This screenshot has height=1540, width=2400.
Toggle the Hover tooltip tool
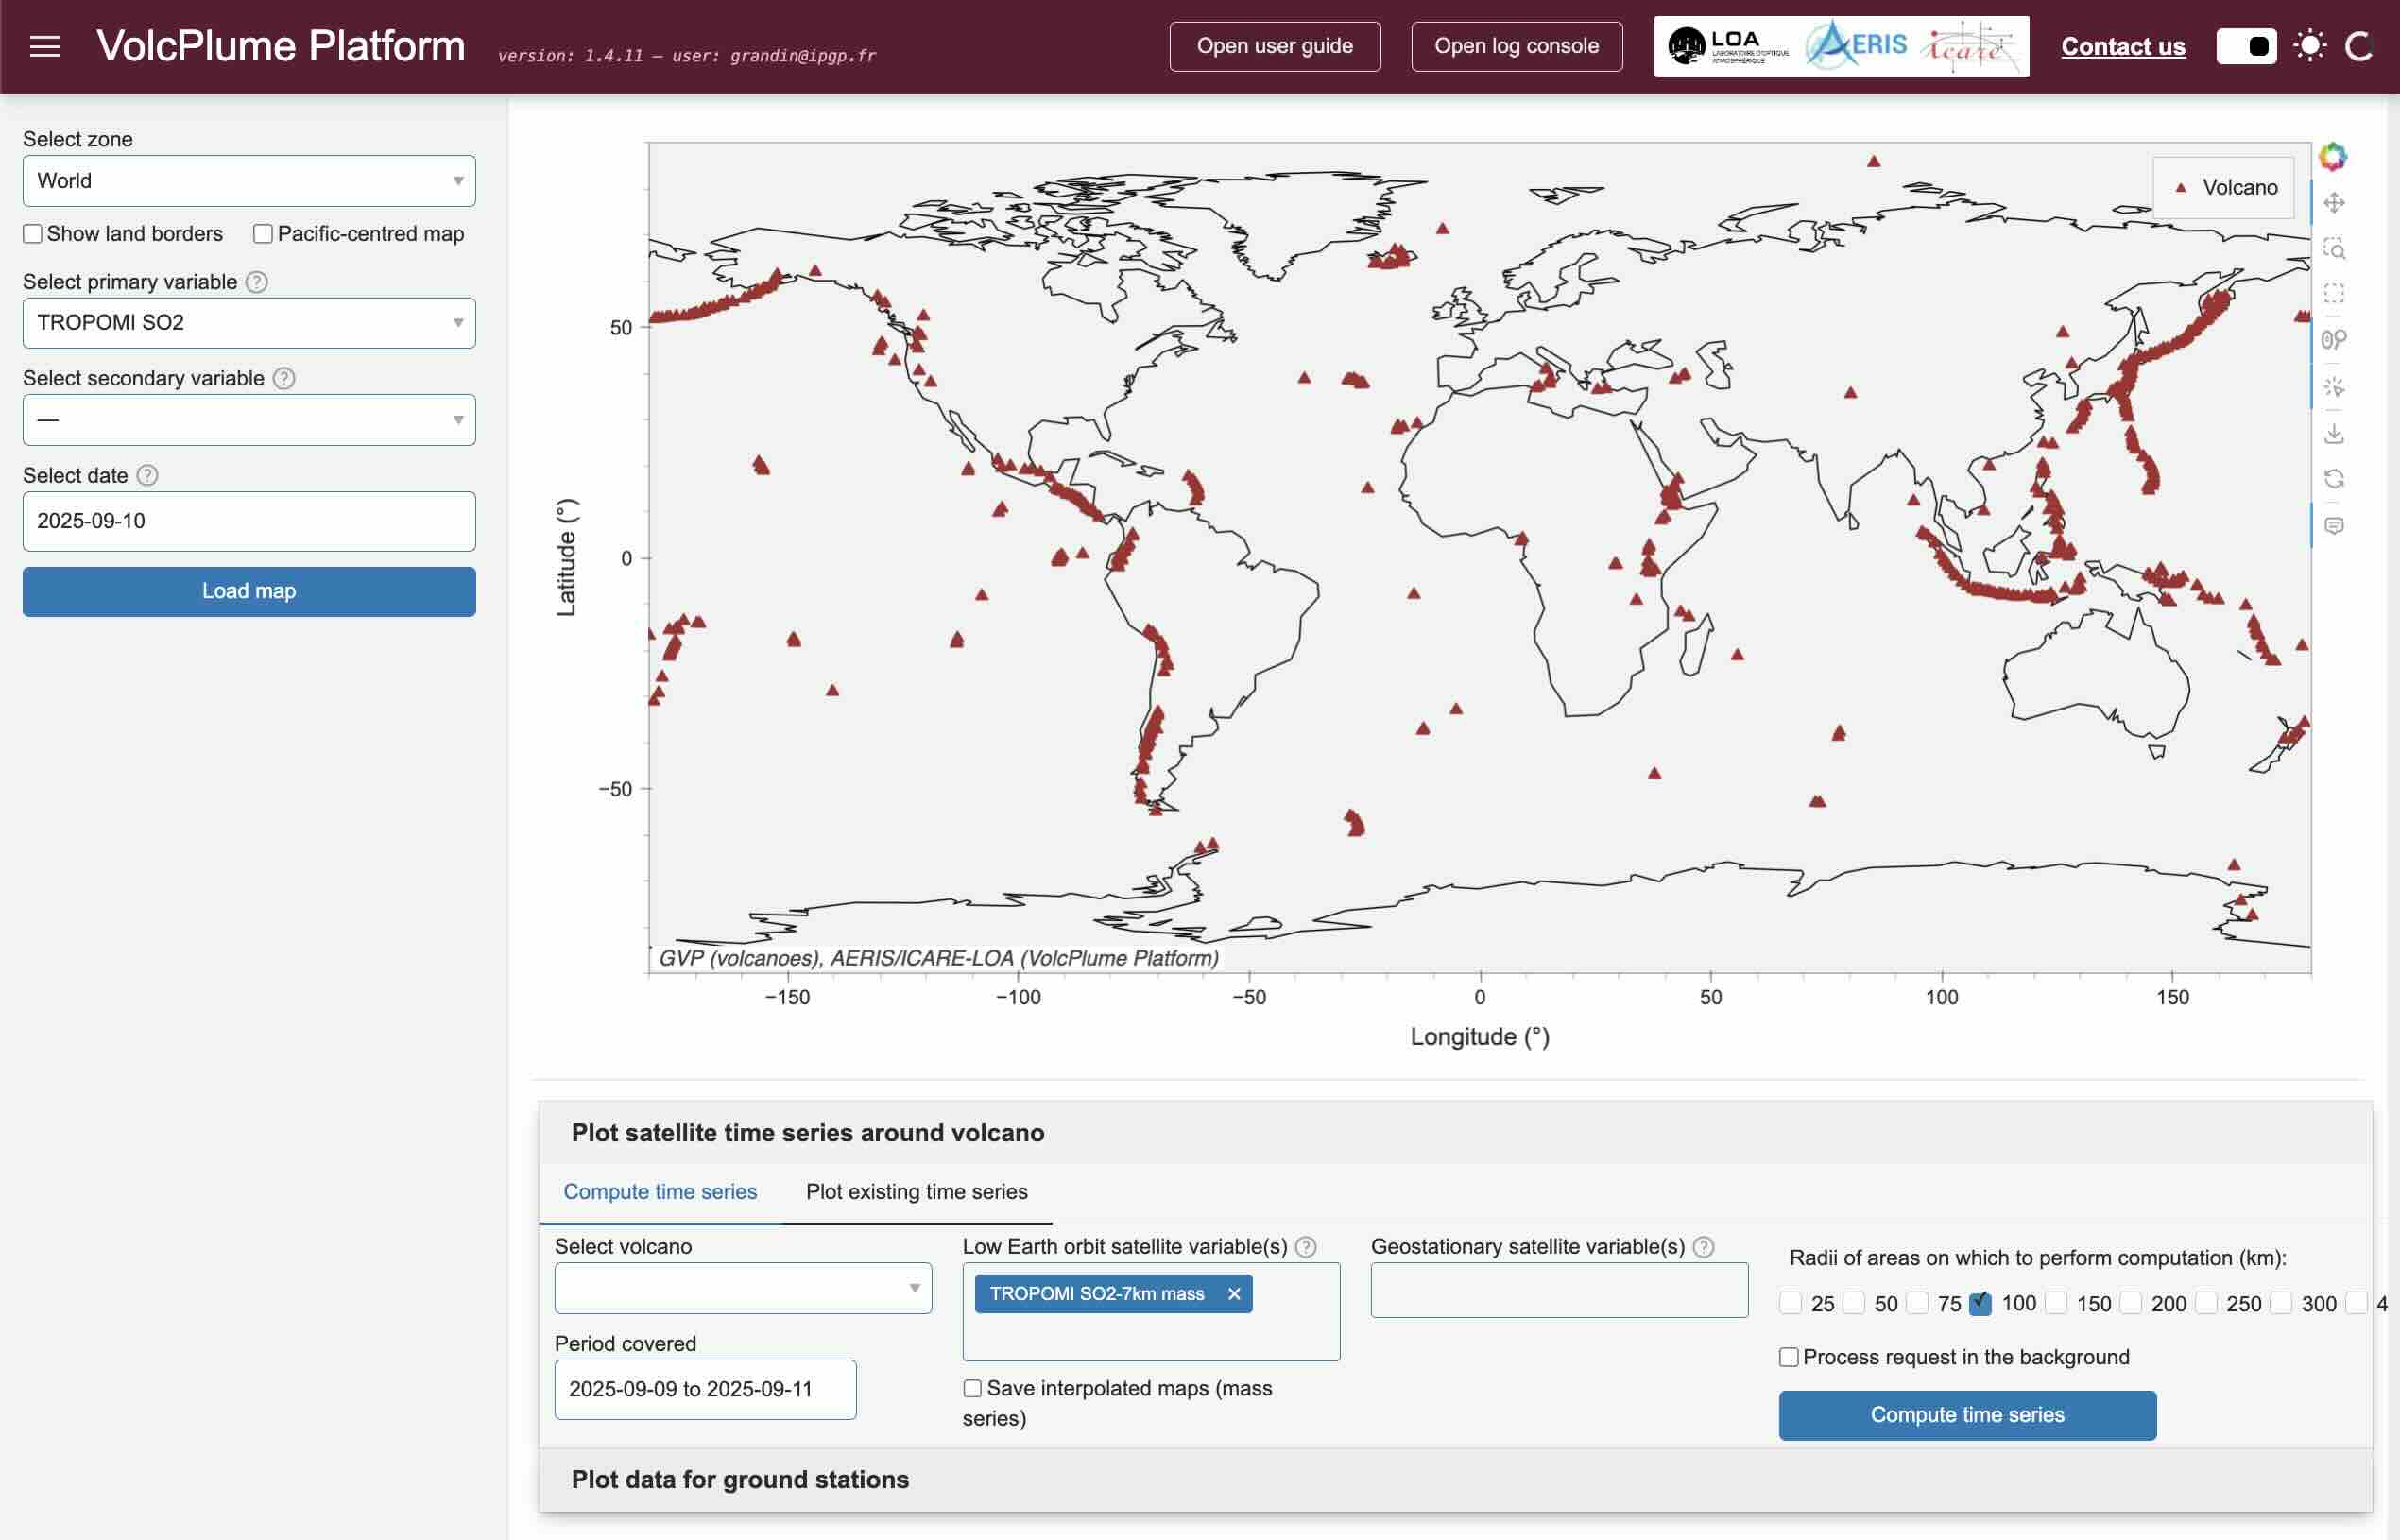2333,525
